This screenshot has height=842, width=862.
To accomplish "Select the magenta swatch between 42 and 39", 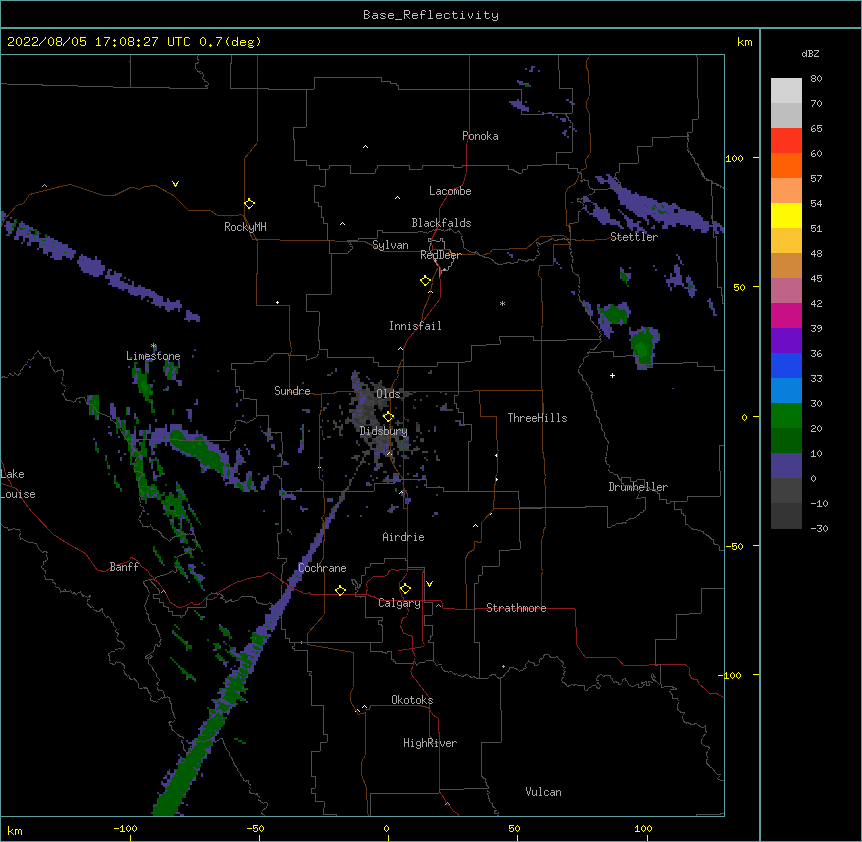I will pyautogui.click(x=786, y=315).
